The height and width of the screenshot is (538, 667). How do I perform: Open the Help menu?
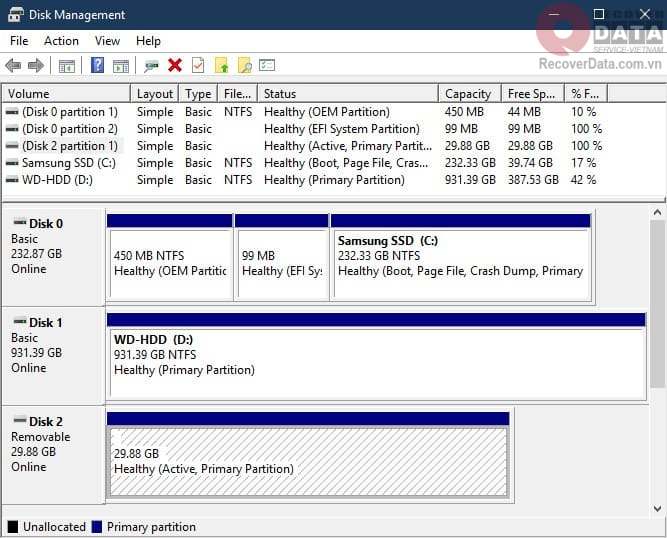coord(148,41)
